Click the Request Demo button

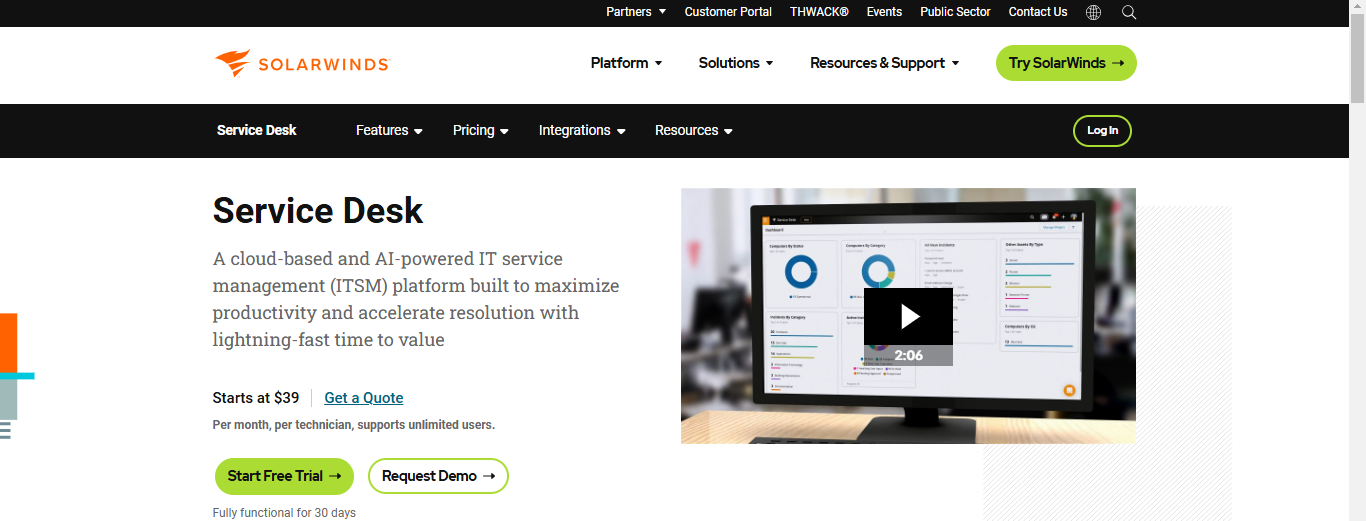(x=438, y=476)
